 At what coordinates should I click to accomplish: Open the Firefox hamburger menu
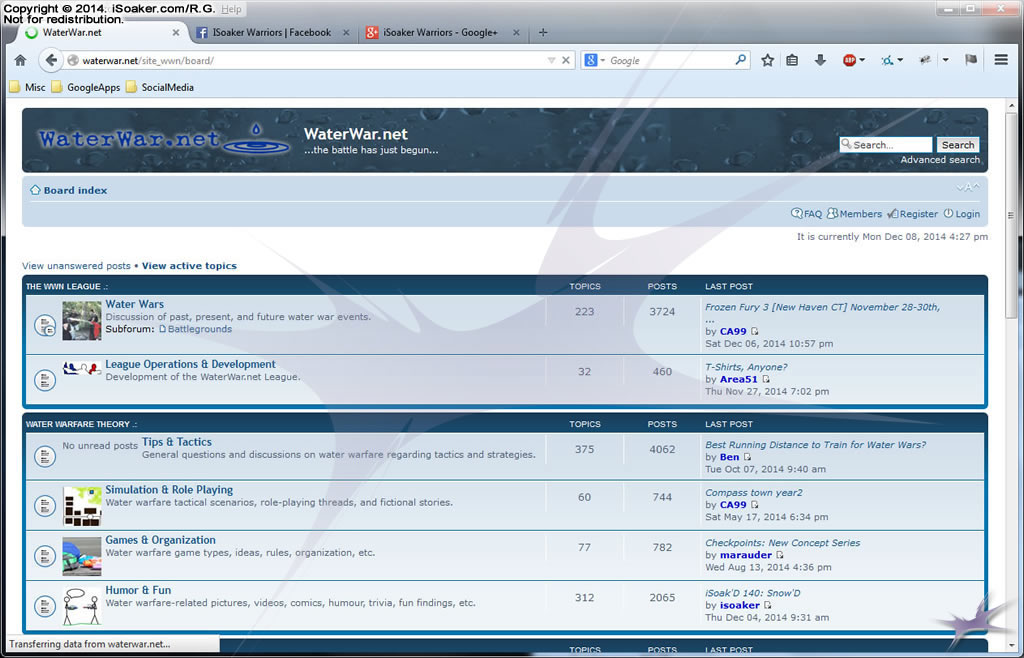[1000, 60]
